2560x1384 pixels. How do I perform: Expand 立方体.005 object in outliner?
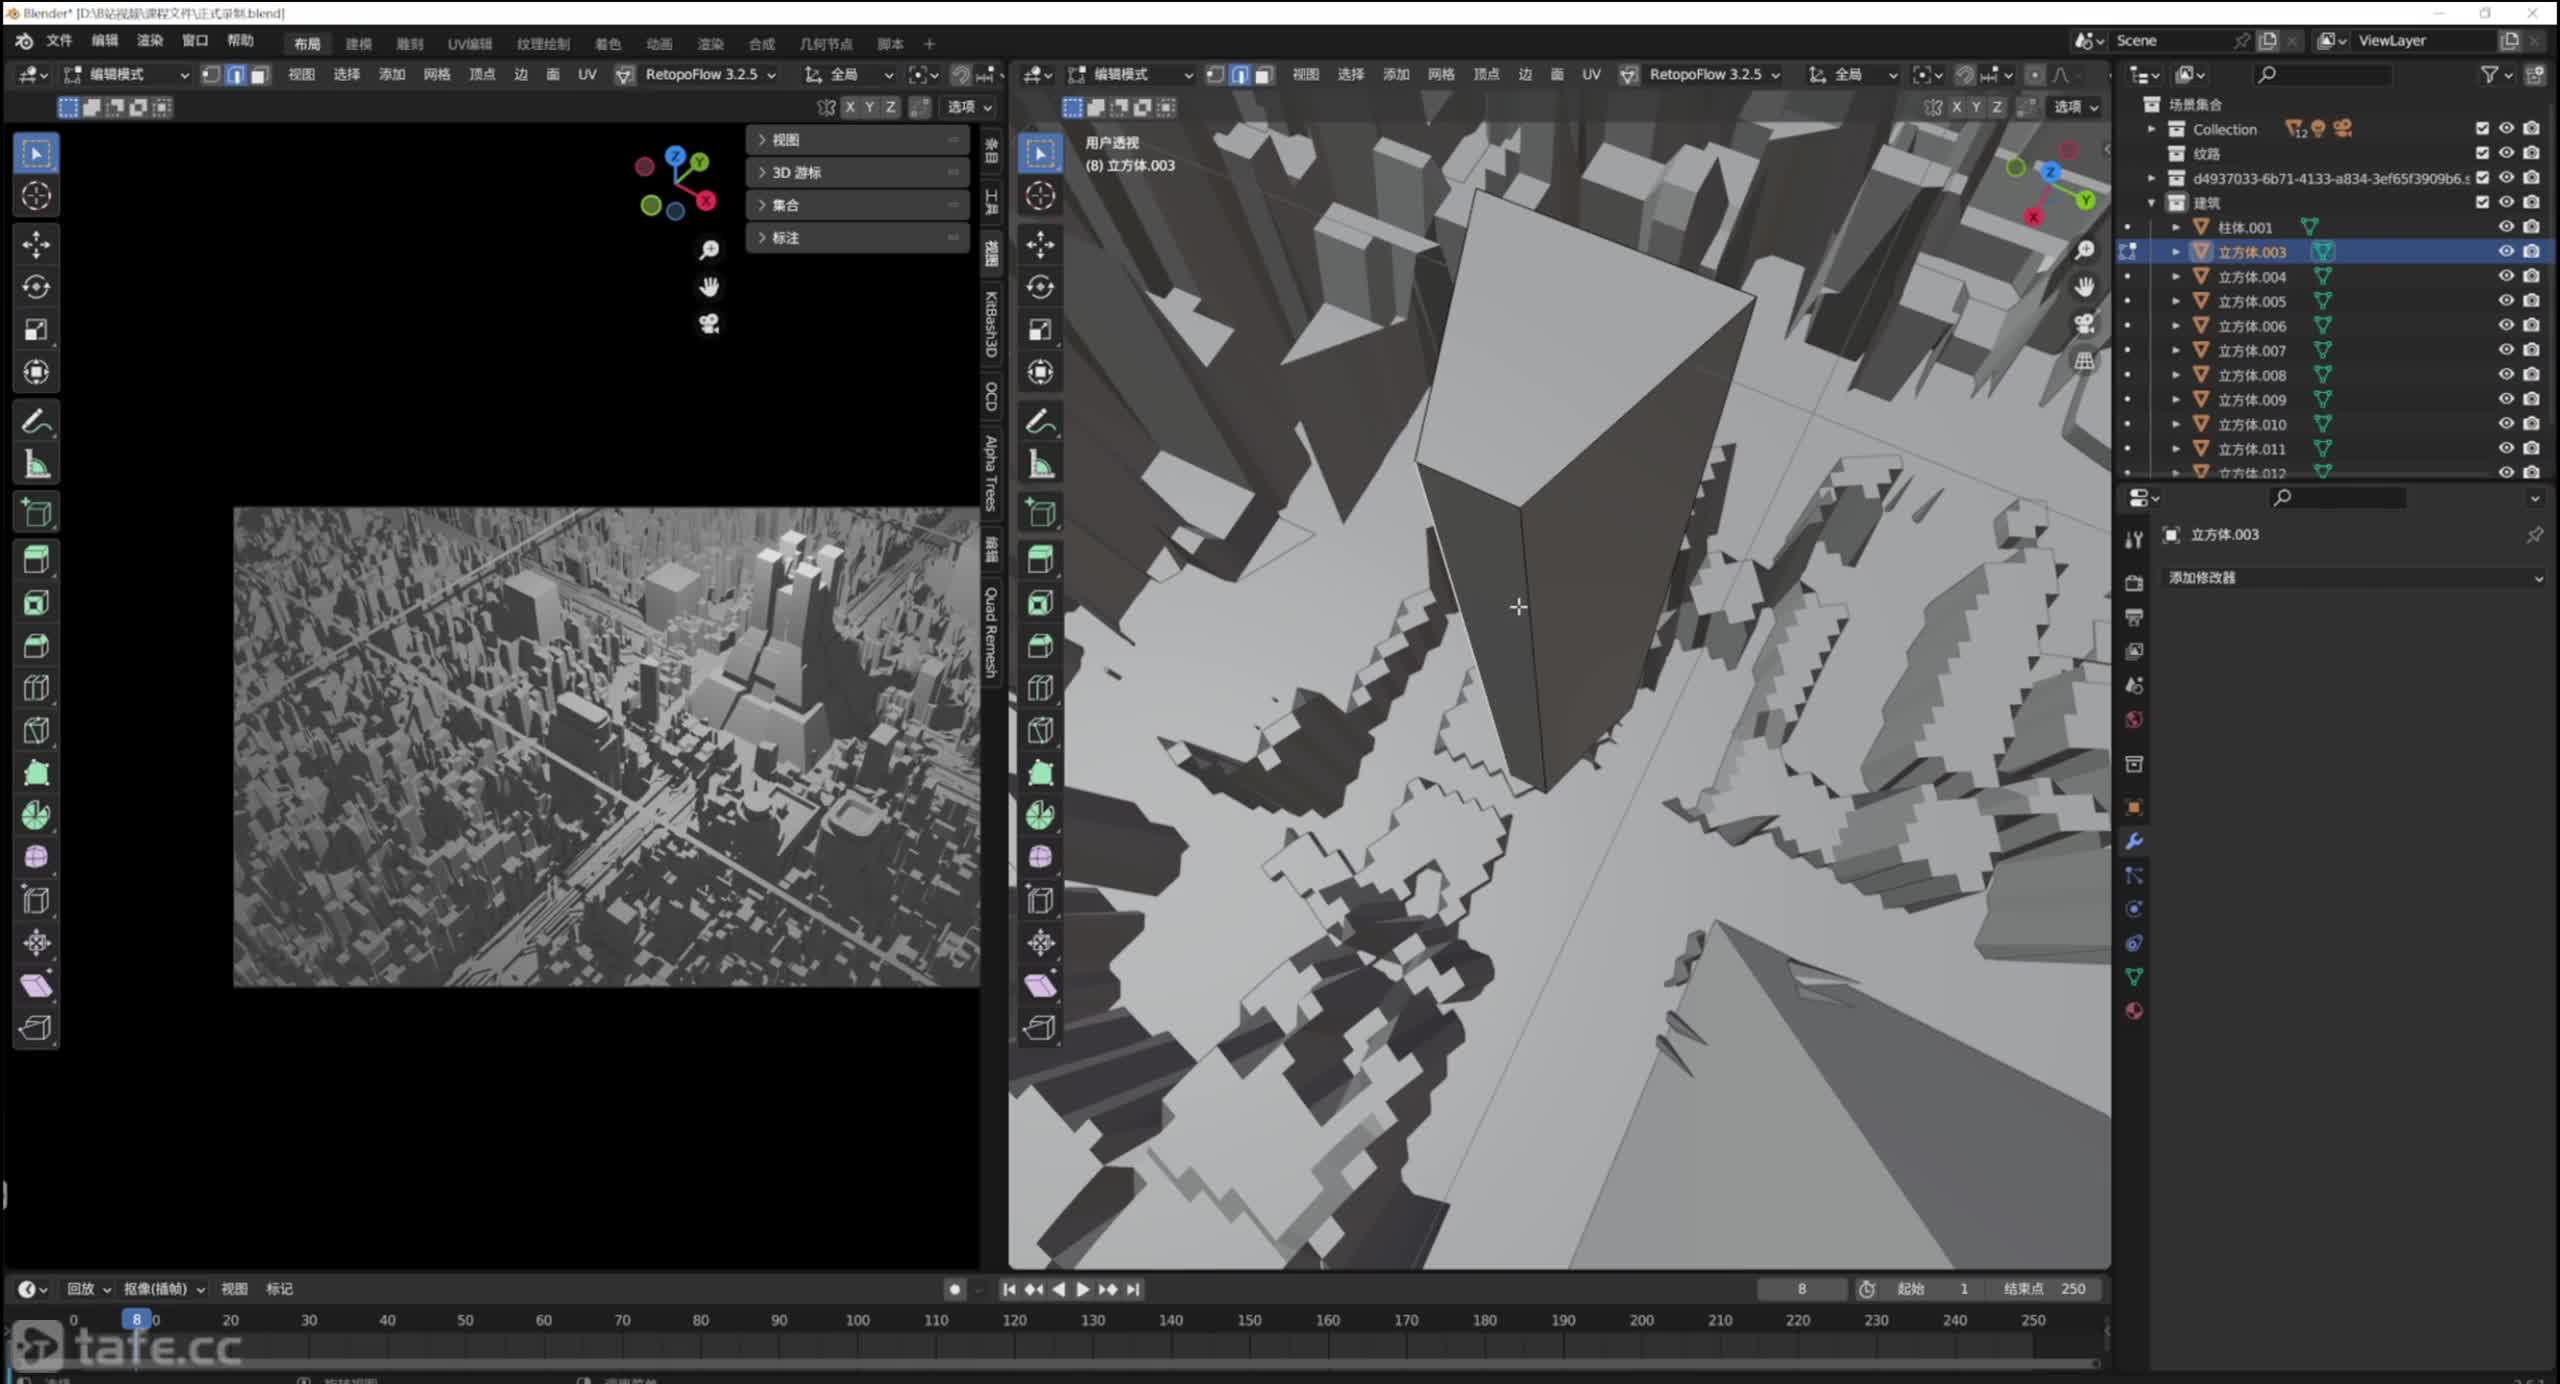coord(2176,301)
